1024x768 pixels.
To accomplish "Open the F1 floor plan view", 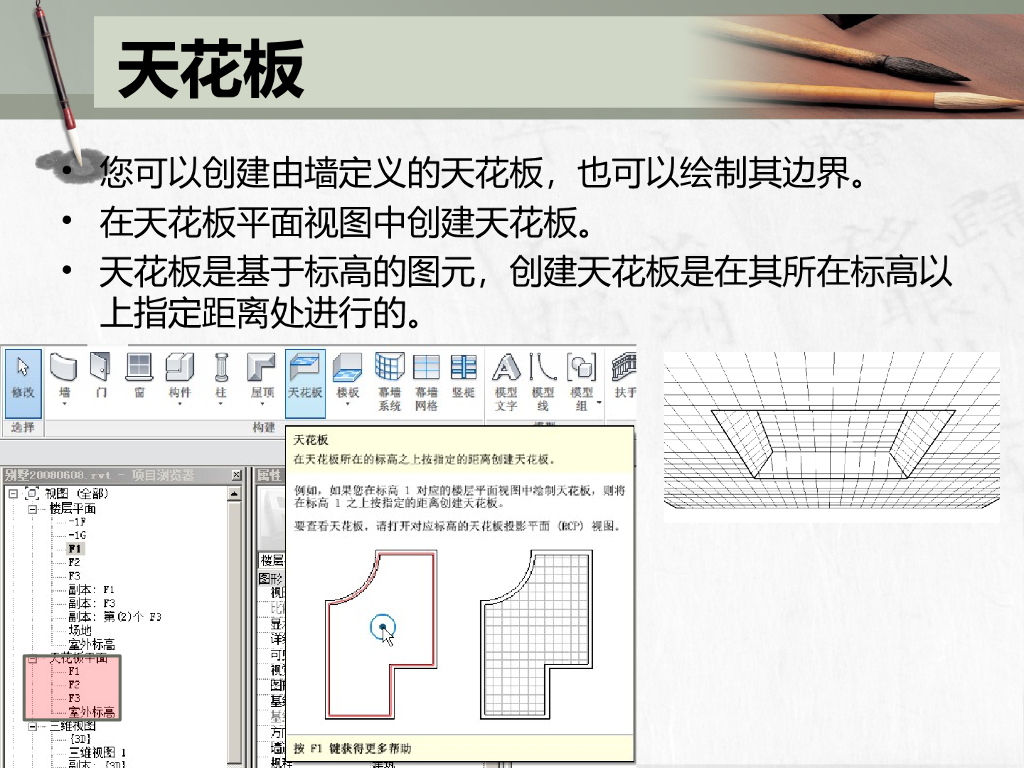I will tap(75, 549).
